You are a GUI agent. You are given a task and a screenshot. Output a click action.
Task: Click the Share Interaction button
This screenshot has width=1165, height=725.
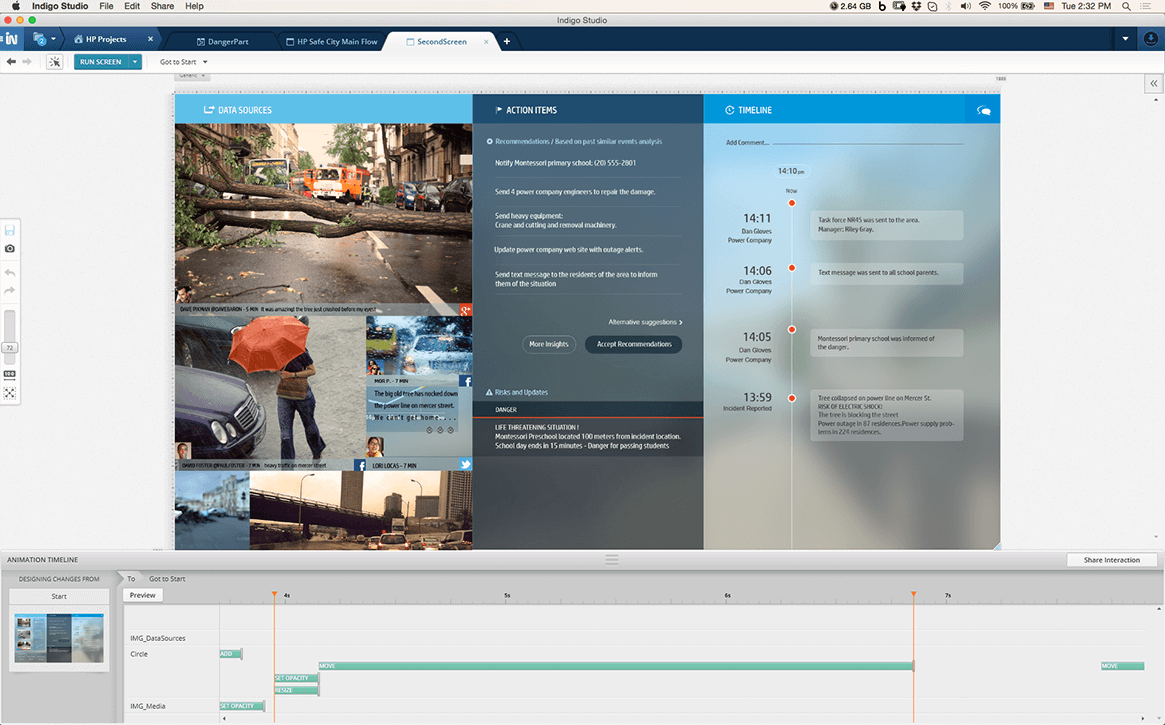point(1111,560)
